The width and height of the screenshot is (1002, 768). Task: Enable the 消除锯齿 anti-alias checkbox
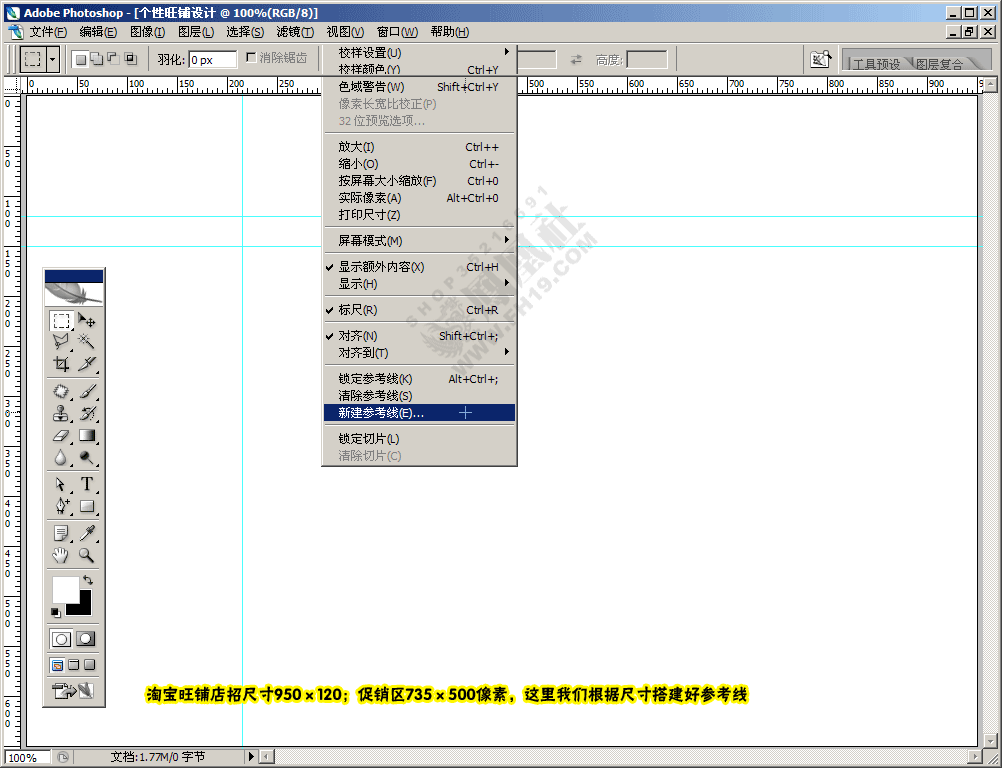(x=251, y=58)
